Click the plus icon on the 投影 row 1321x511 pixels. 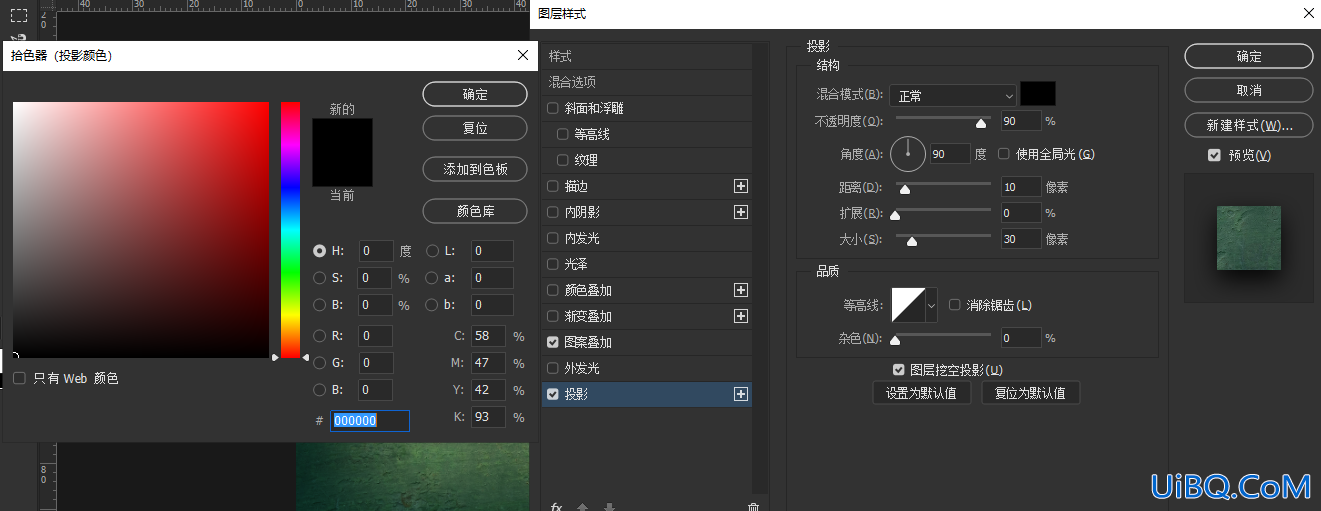tap(741, 394)
